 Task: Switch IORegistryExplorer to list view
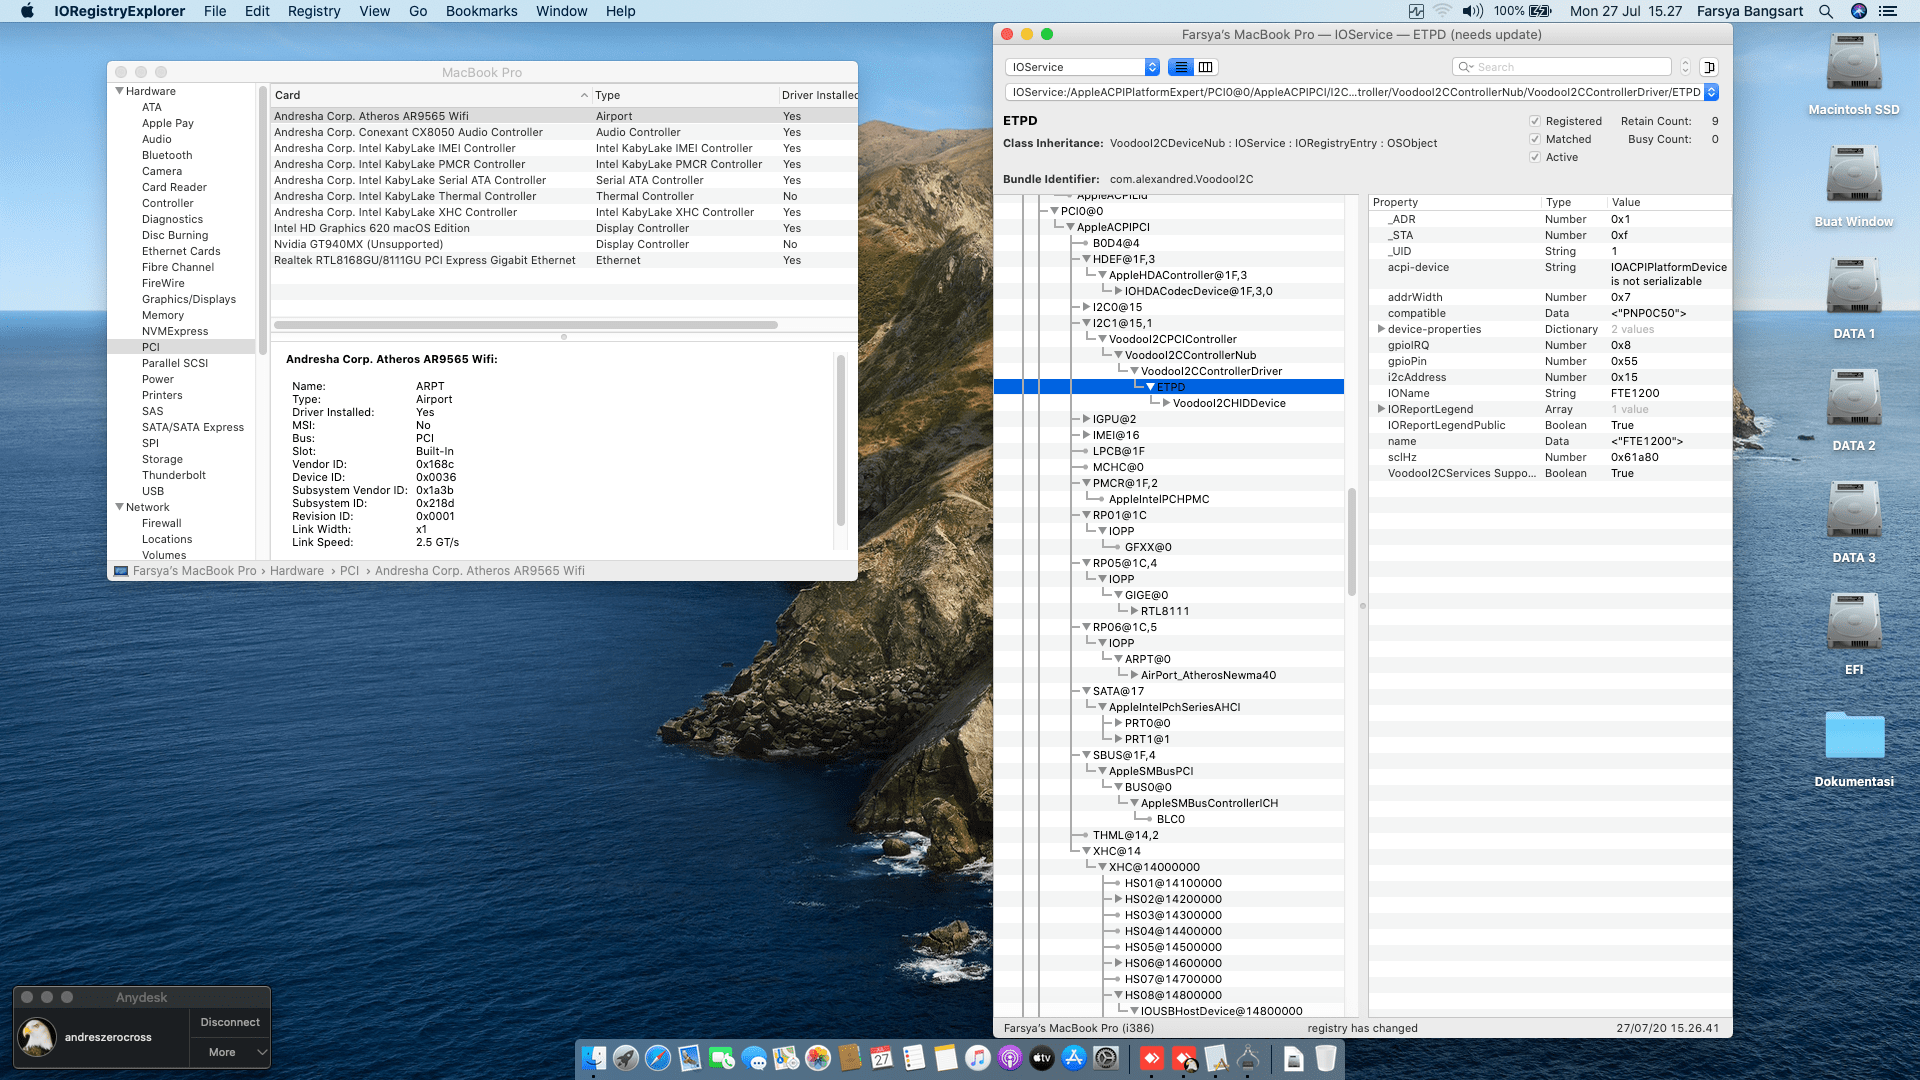tap(1181, 67)
